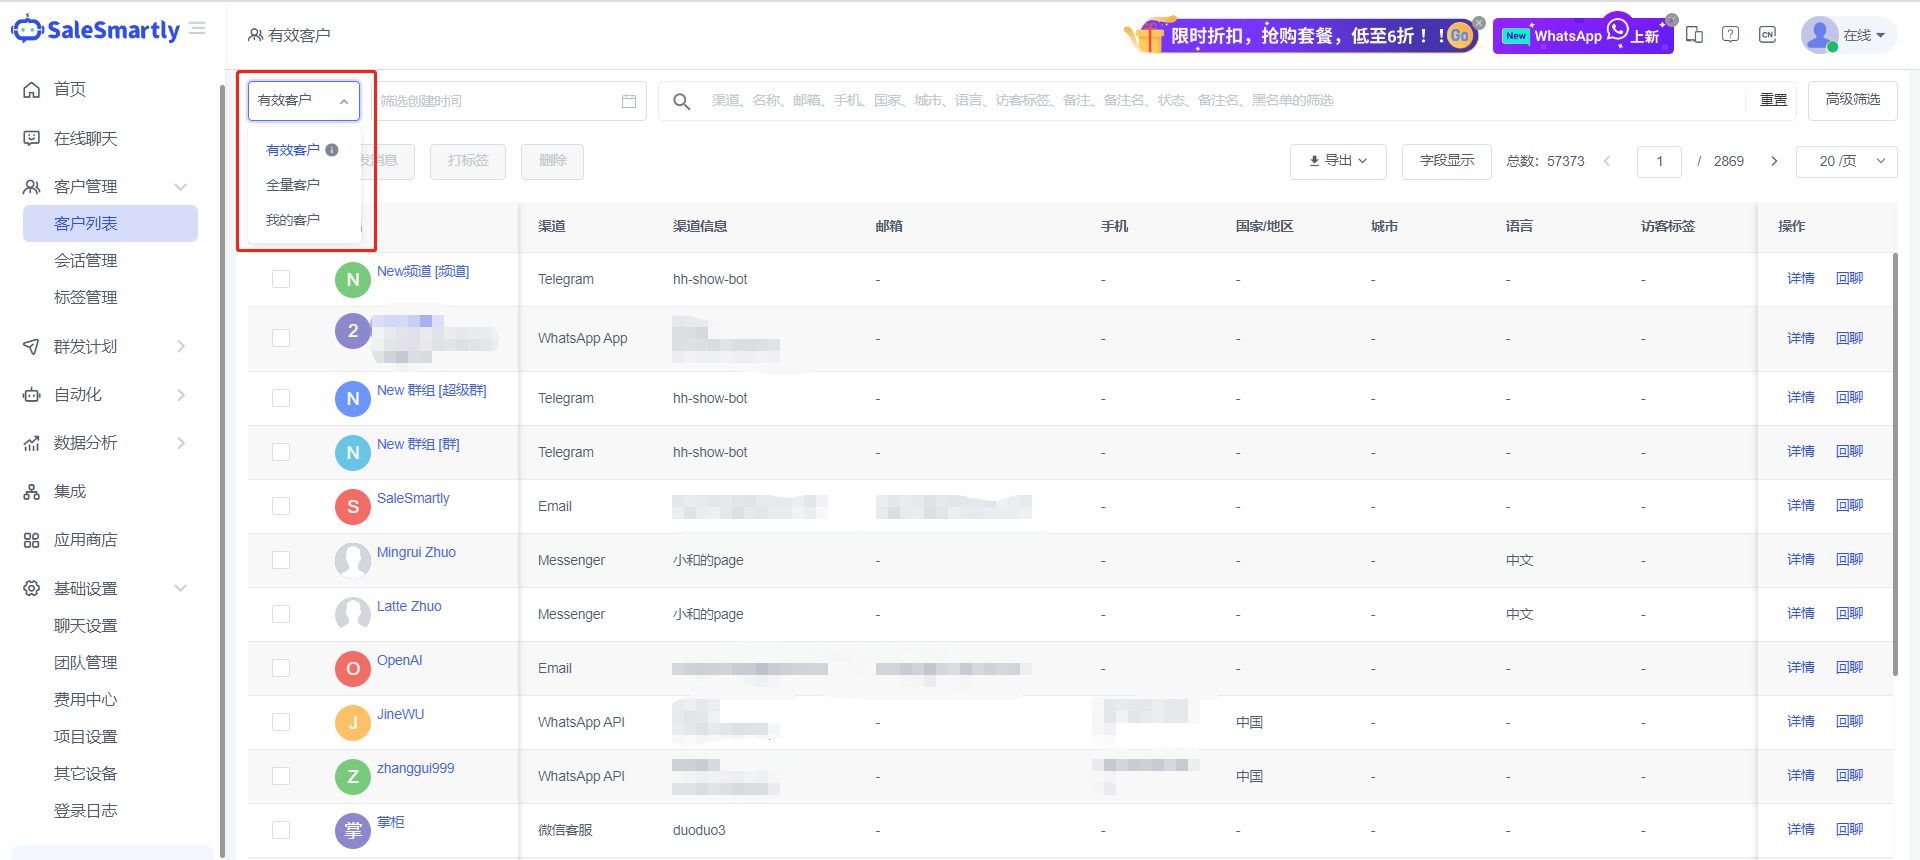
Task: Select 客户列表 in the sidebar
Action: 110,223
